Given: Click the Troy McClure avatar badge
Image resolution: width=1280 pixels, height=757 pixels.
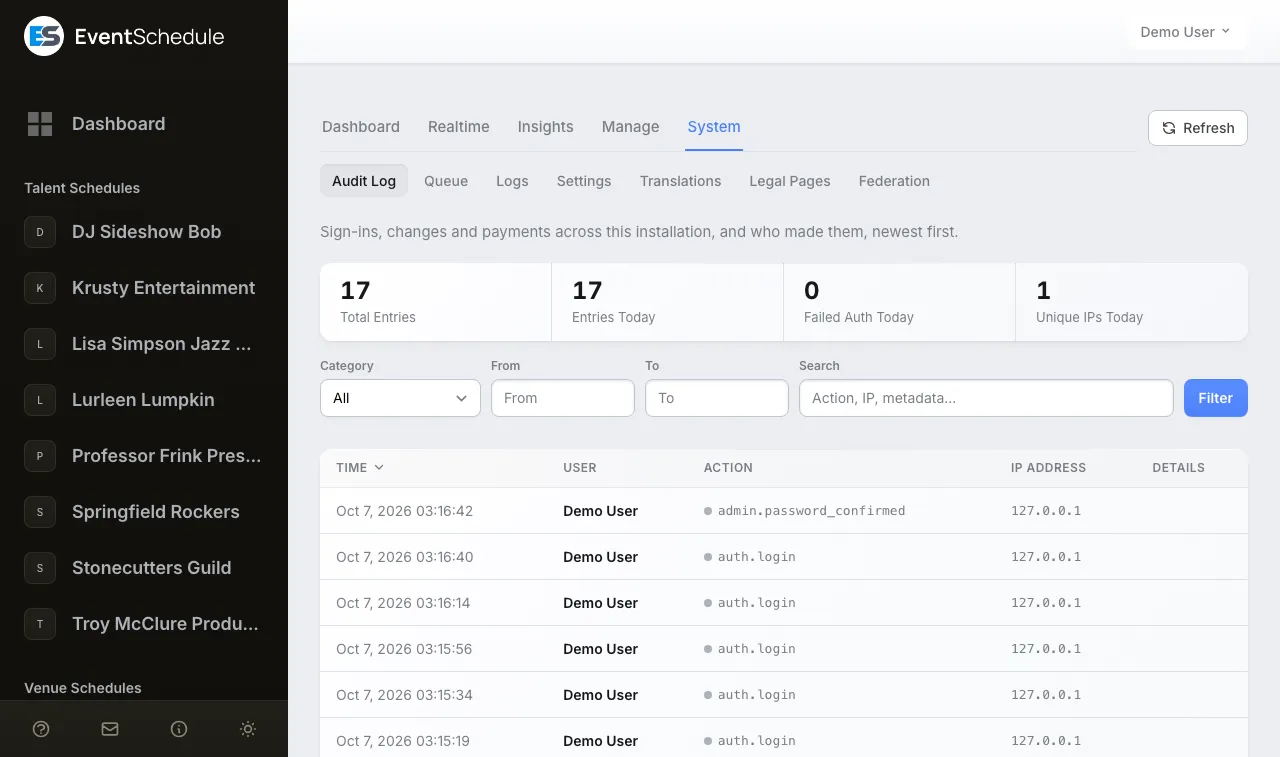Looking at the screenshot, I should [40, 624].
